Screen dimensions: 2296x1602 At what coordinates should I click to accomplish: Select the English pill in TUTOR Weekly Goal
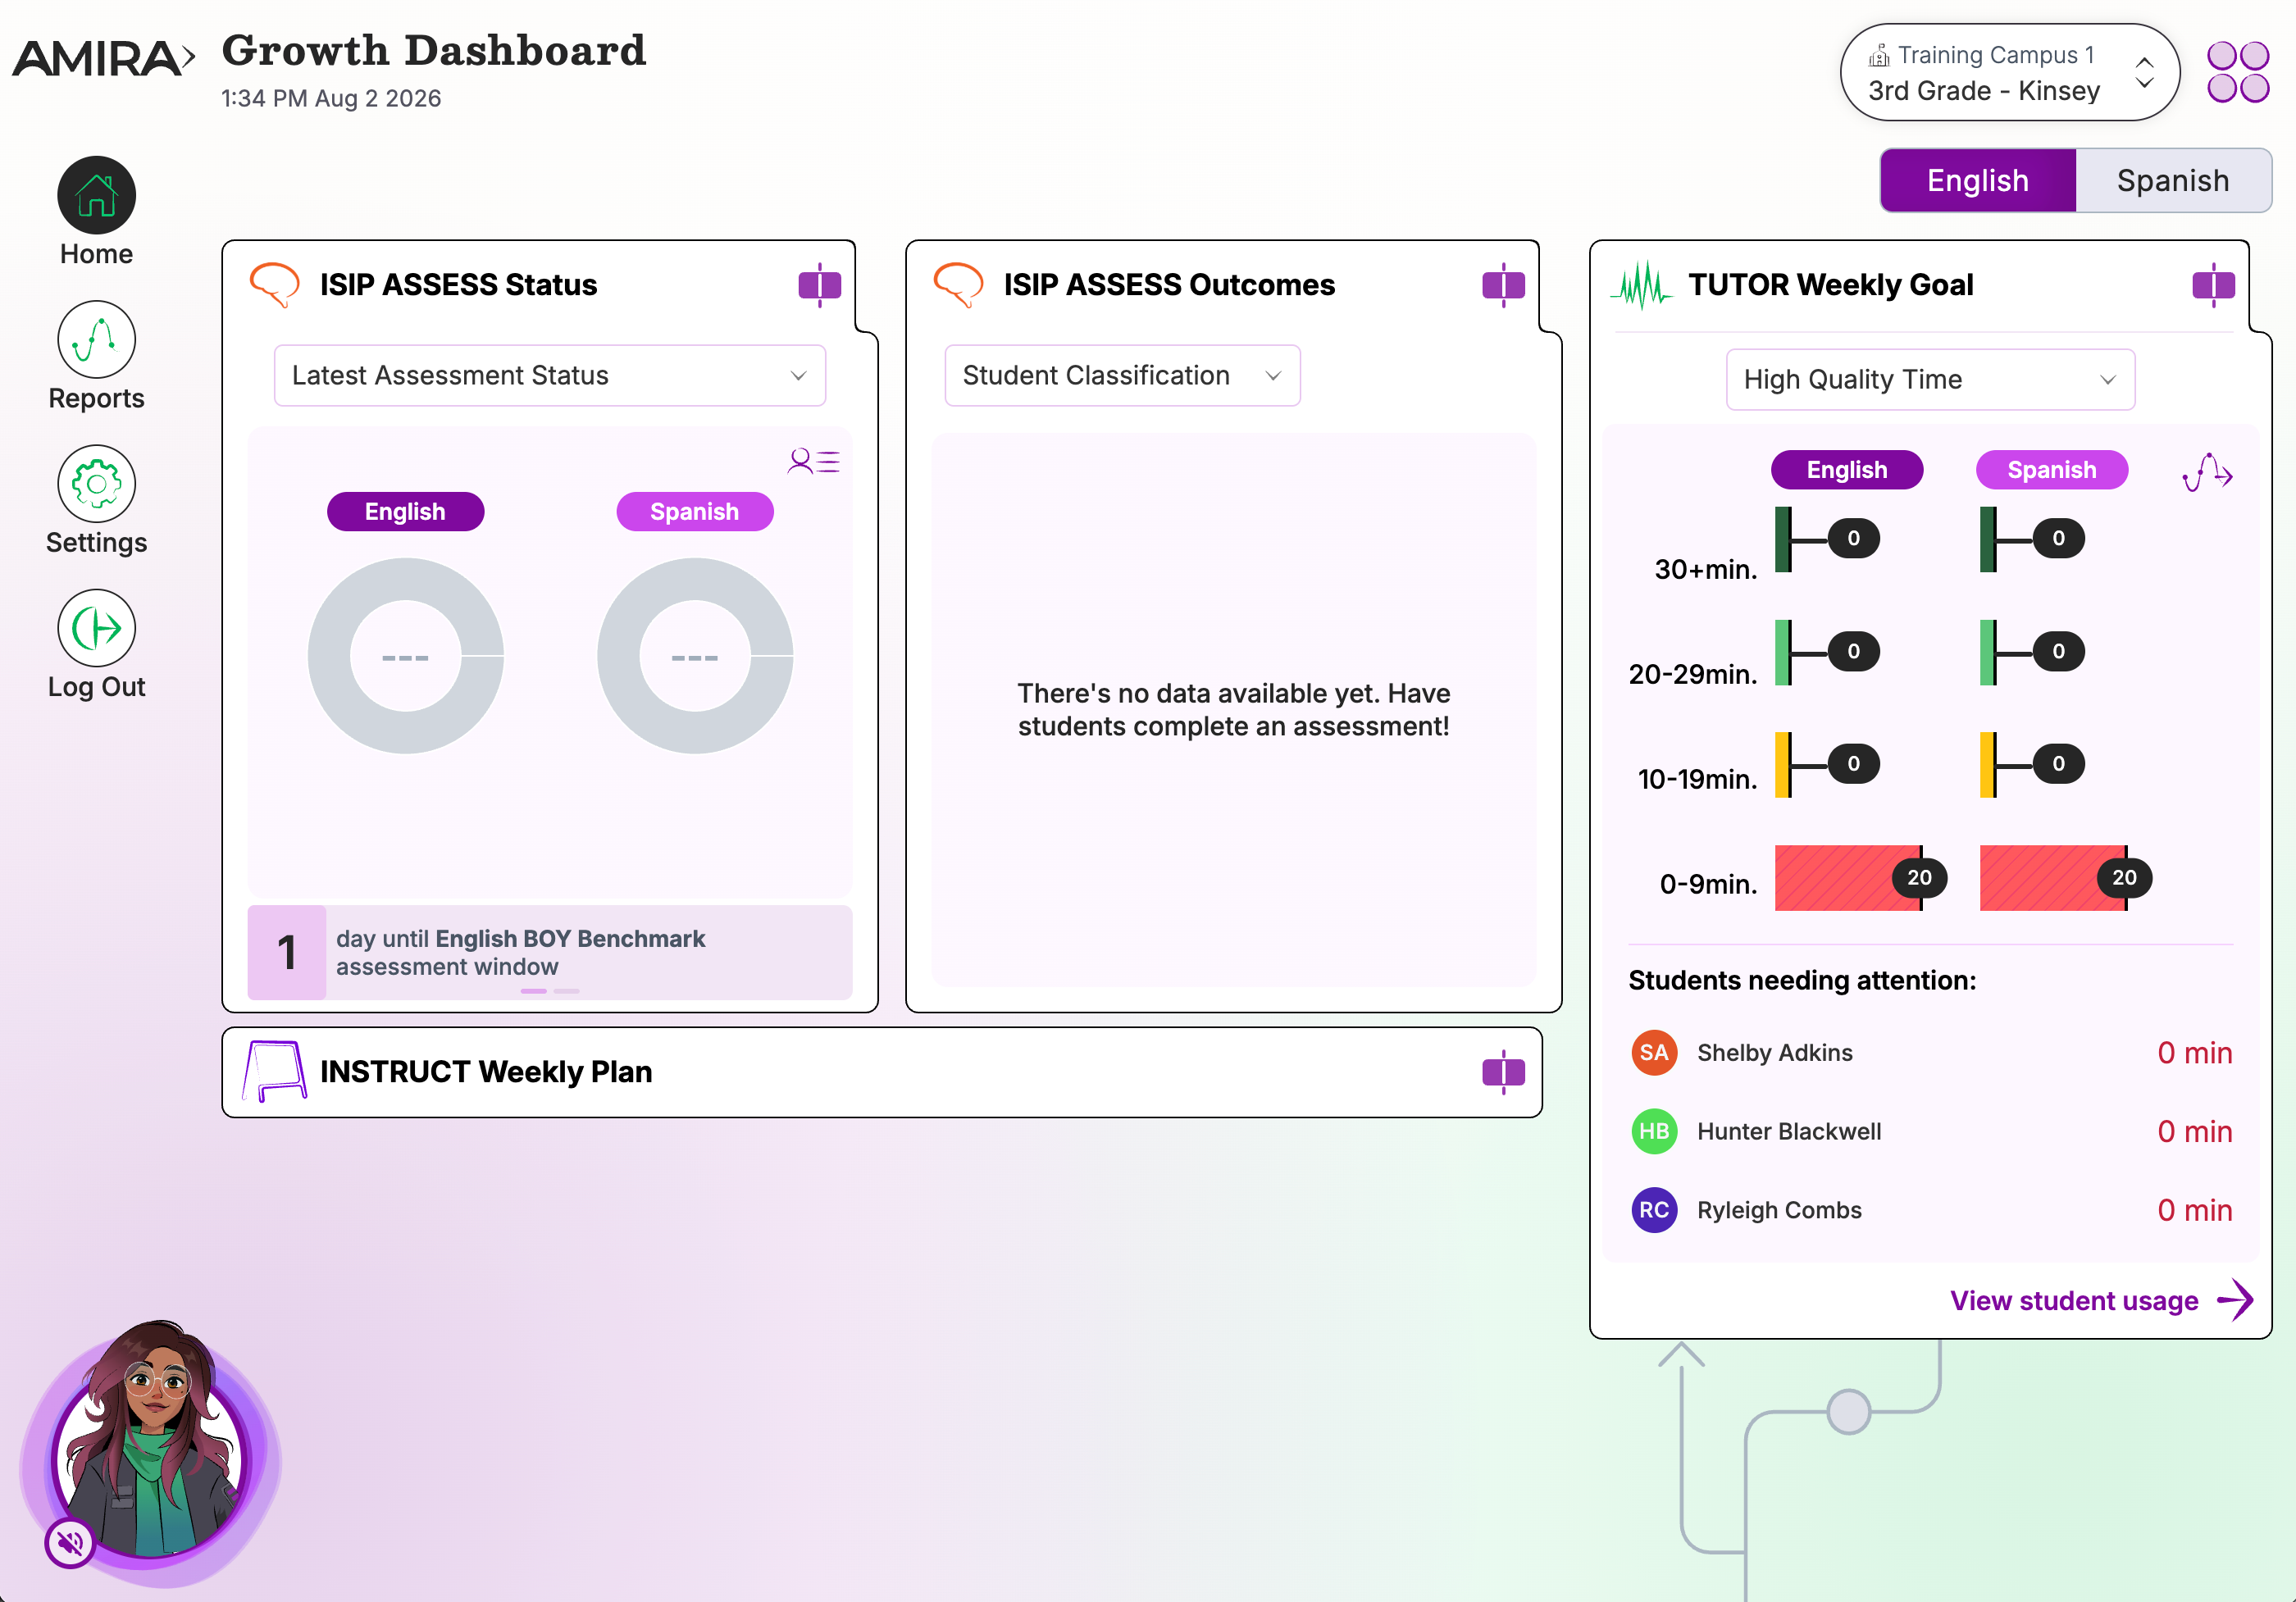pos(1847,470)
